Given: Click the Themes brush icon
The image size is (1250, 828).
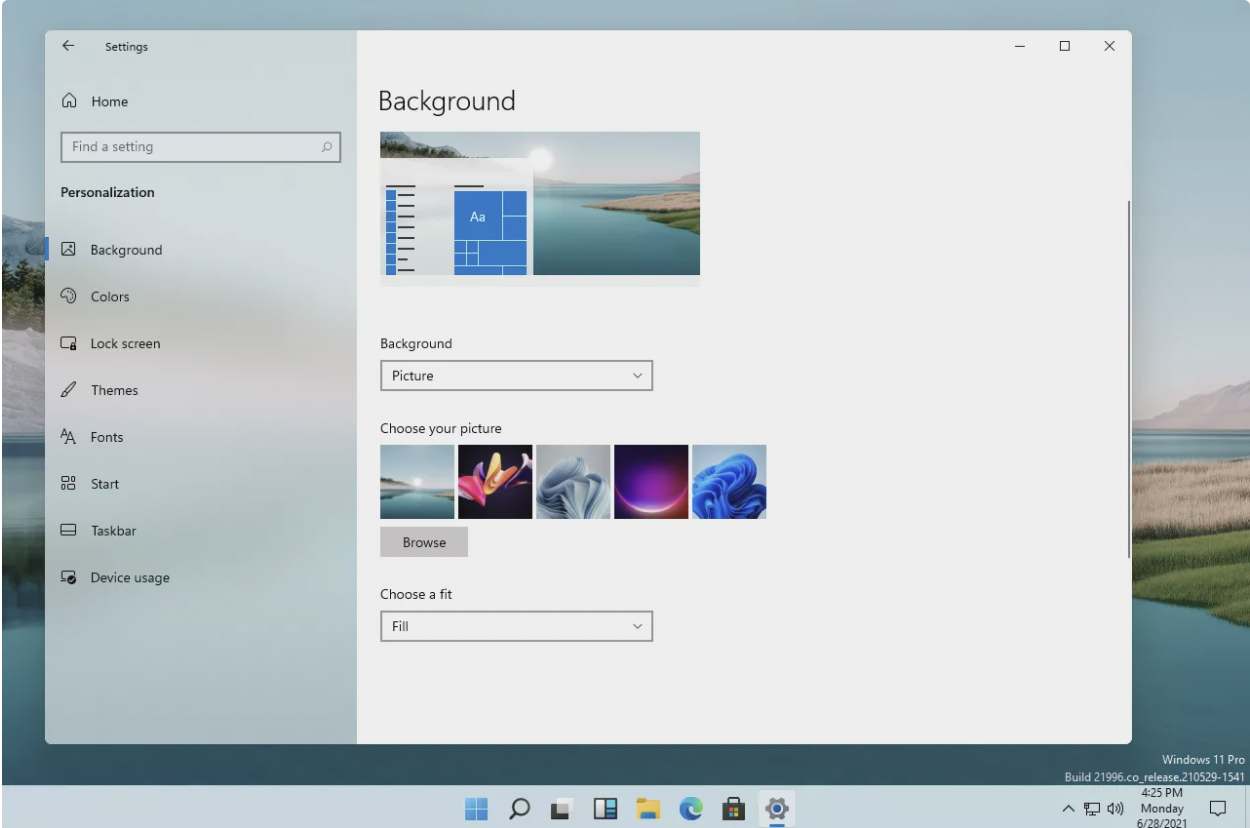Looking at the screenshot, I should 68,390.
